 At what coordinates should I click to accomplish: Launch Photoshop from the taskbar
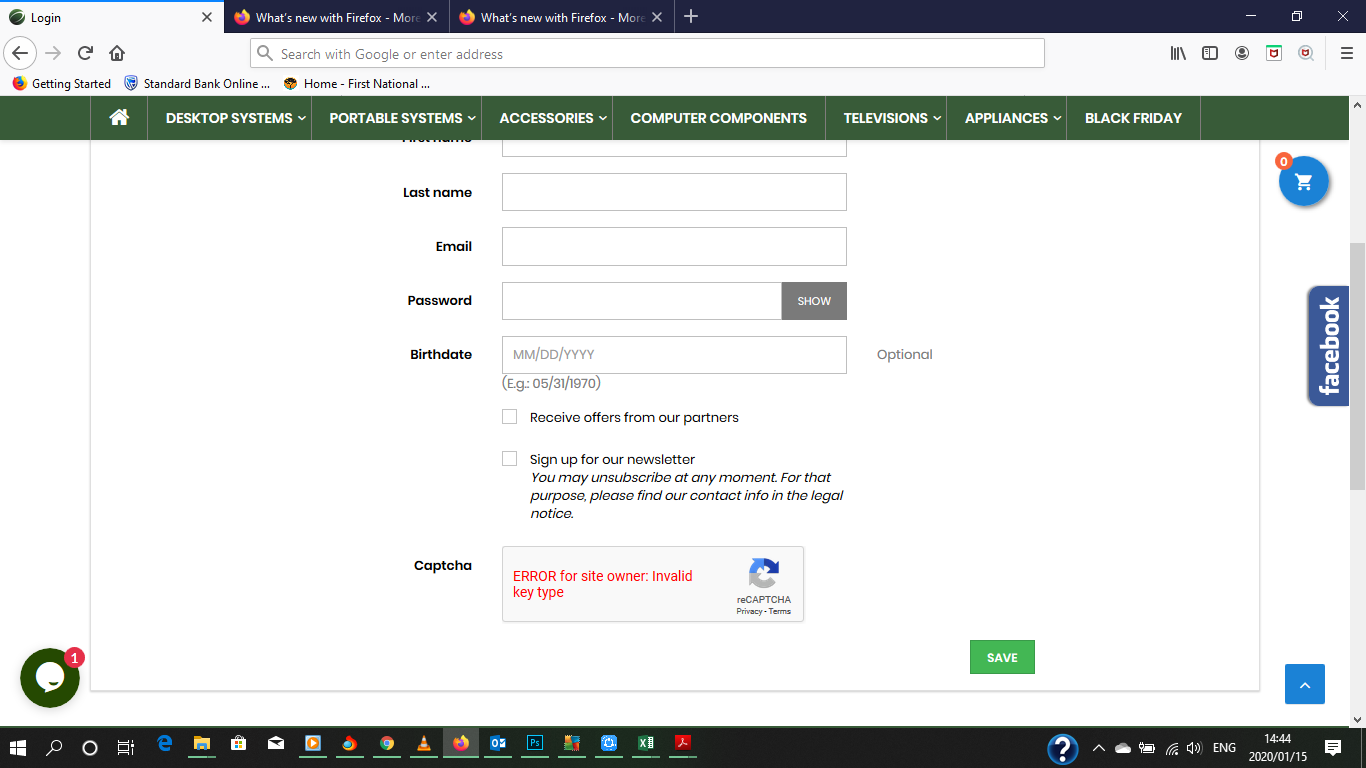(534, 745)
